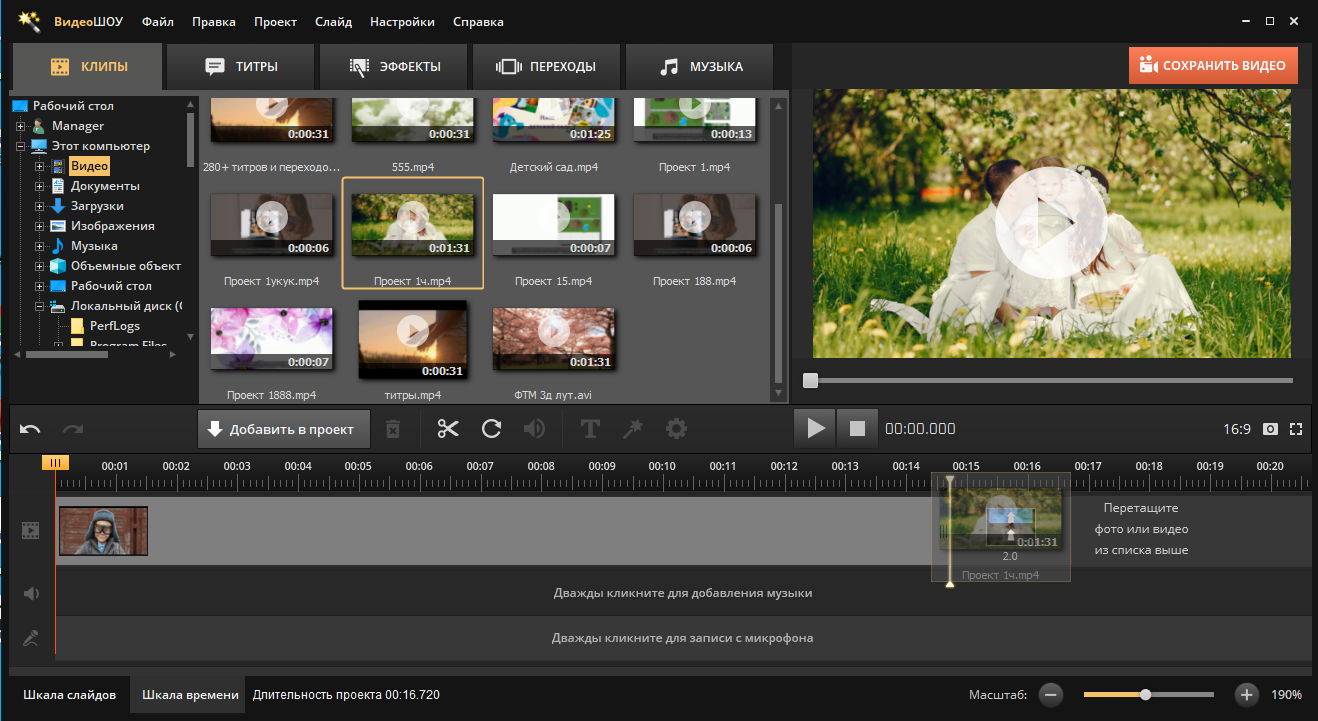Open the Проект menu
The height and width of the screenshot is (721, 1318).
click(x=275, y=21)
